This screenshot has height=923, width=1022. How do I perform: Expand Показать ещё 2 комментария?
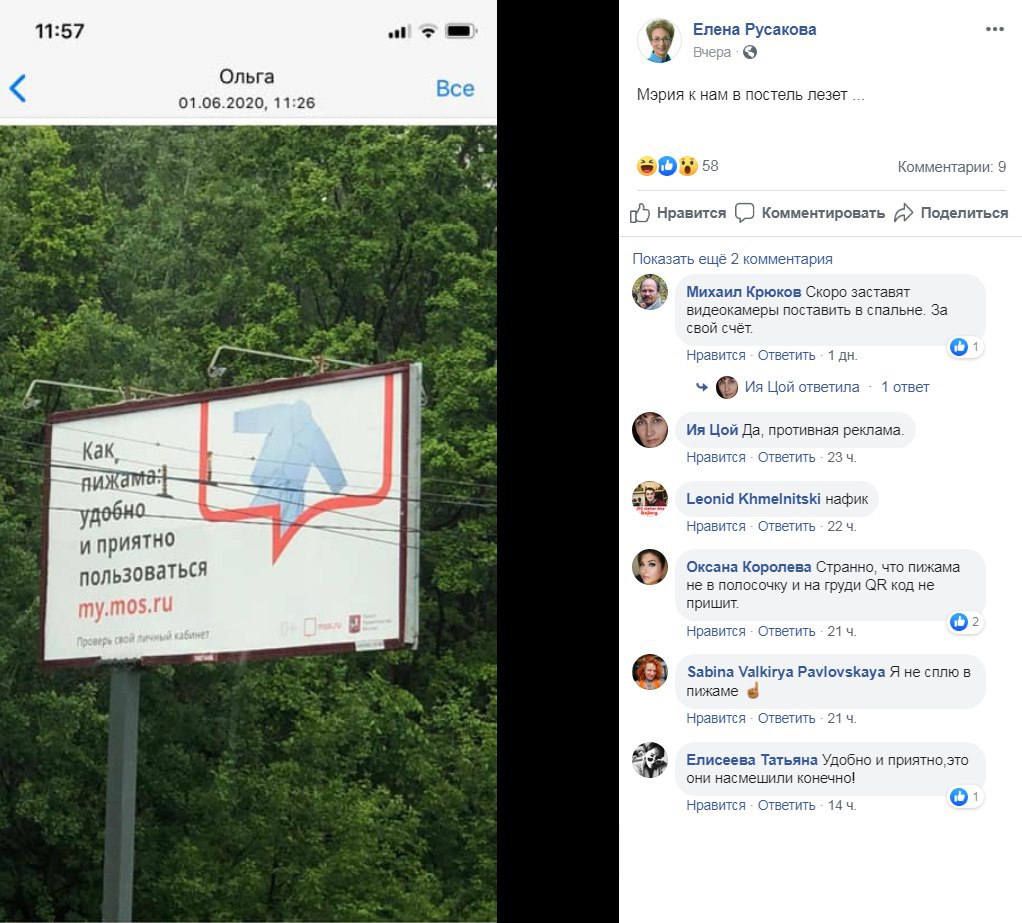(732, 259)
